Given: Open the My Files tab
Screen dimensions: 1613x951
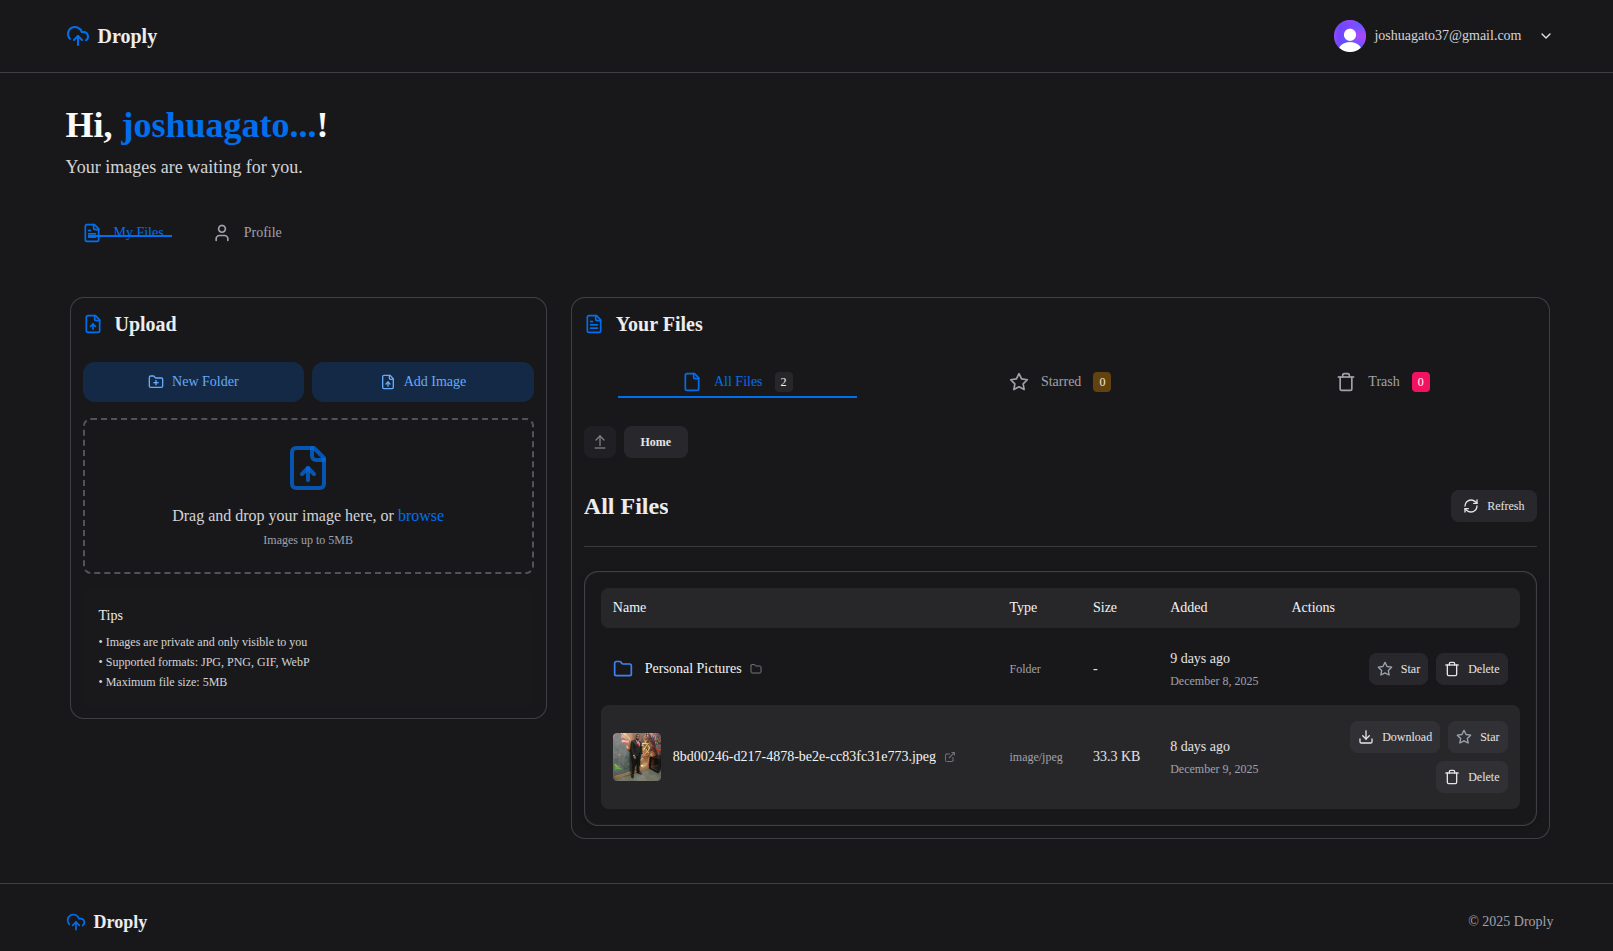Looking at the screenshot, I should pyautogui.click(x=128, y=232).
